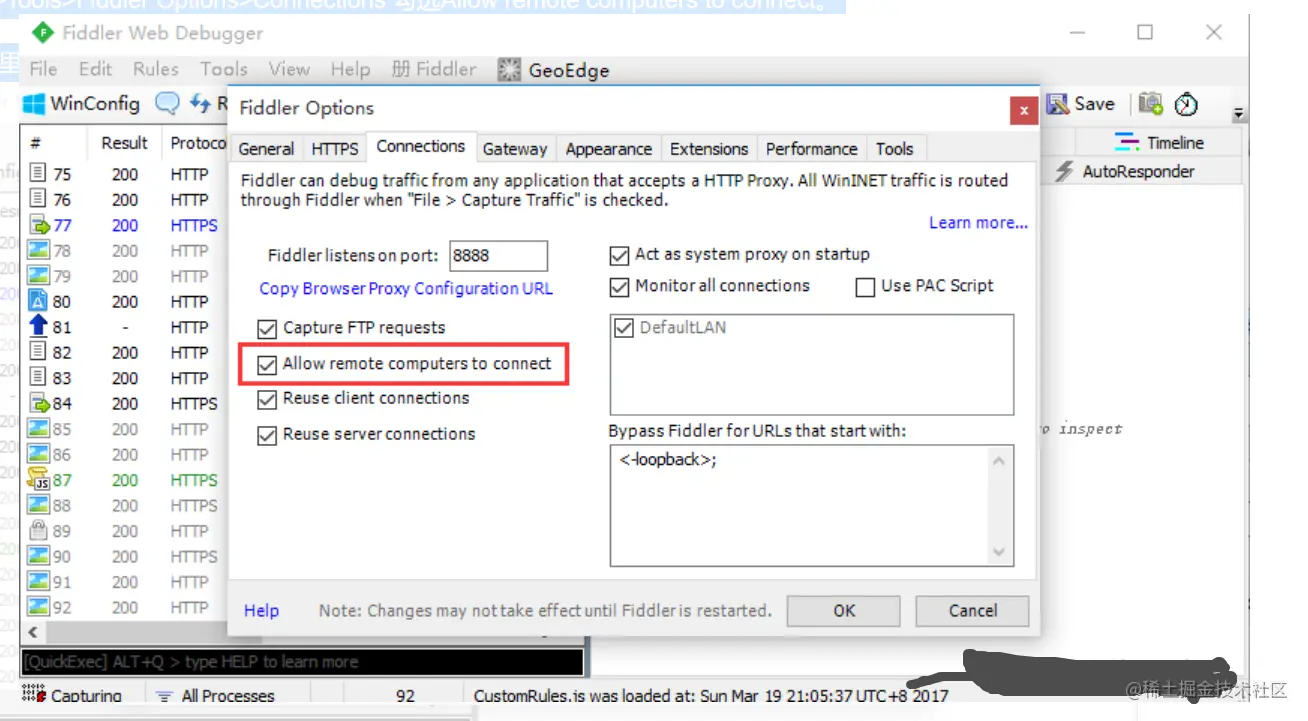Screen dimensions: 1308x721
Task: Select session 84 green arrow icon
Action: point(38,403)
